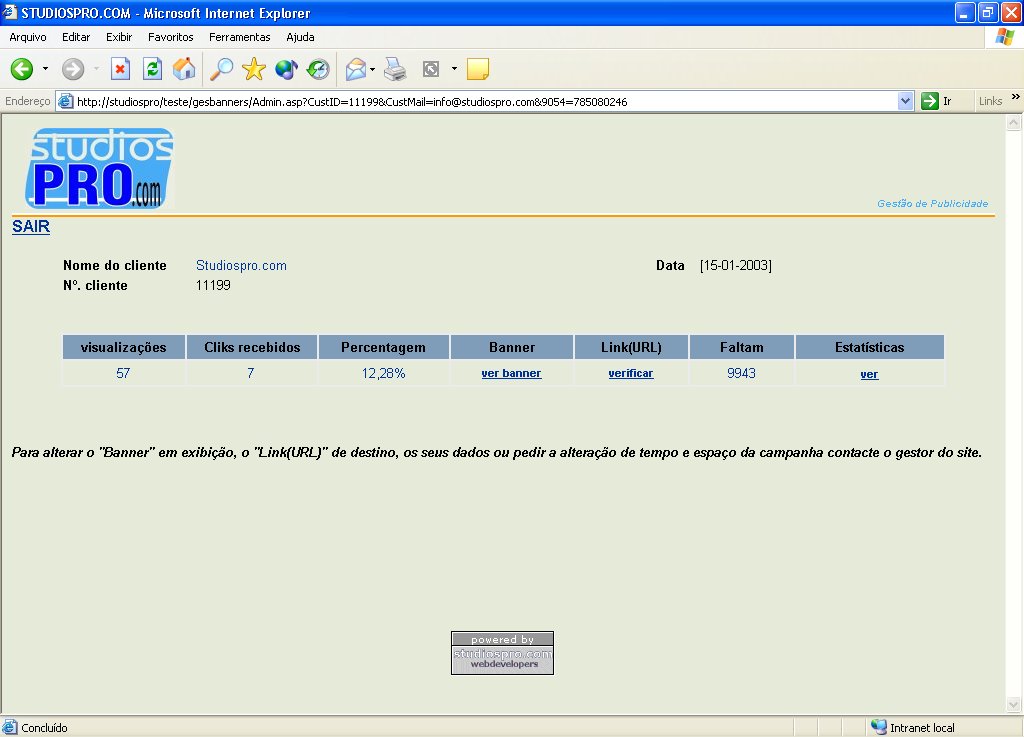This screenshot has height=737, width=1024.
Task: Open the Ferramentas menu
Action: (x=239, y=37)
